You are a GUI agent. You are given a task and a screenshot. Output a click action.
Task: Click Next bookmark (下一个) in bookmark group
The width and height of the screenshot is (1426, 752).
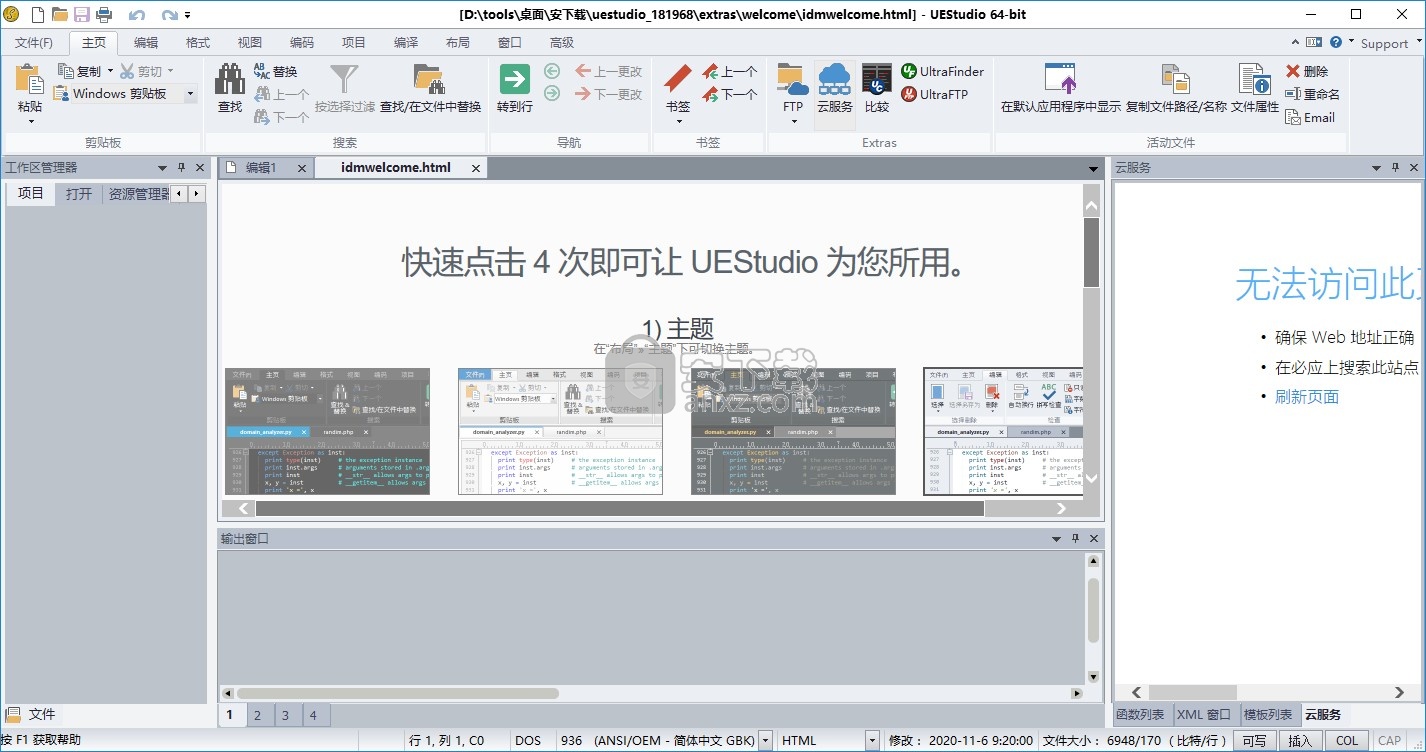pos(730,94)
